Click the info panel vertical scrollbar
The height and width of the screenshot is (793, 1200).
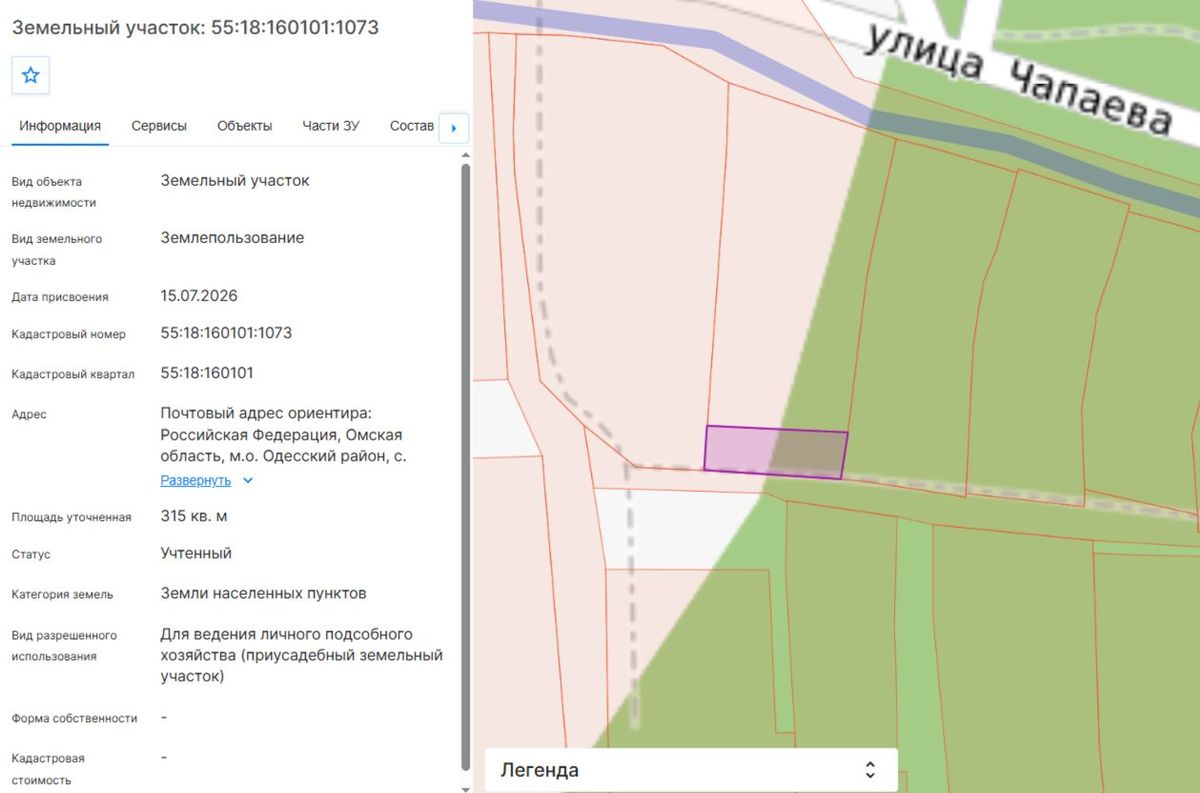(465, 465)
